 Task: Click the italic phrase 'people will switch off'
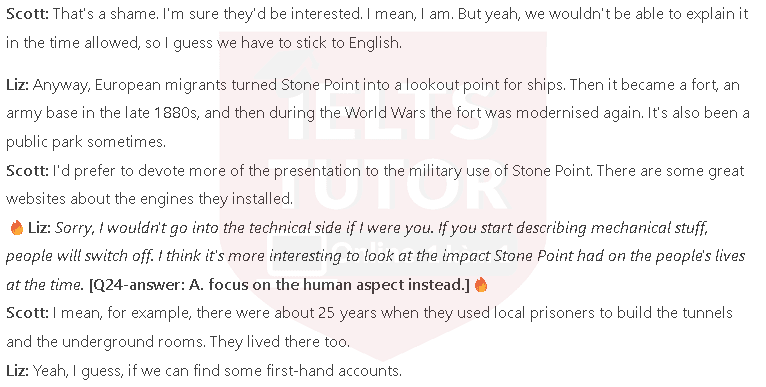[80, 256]
